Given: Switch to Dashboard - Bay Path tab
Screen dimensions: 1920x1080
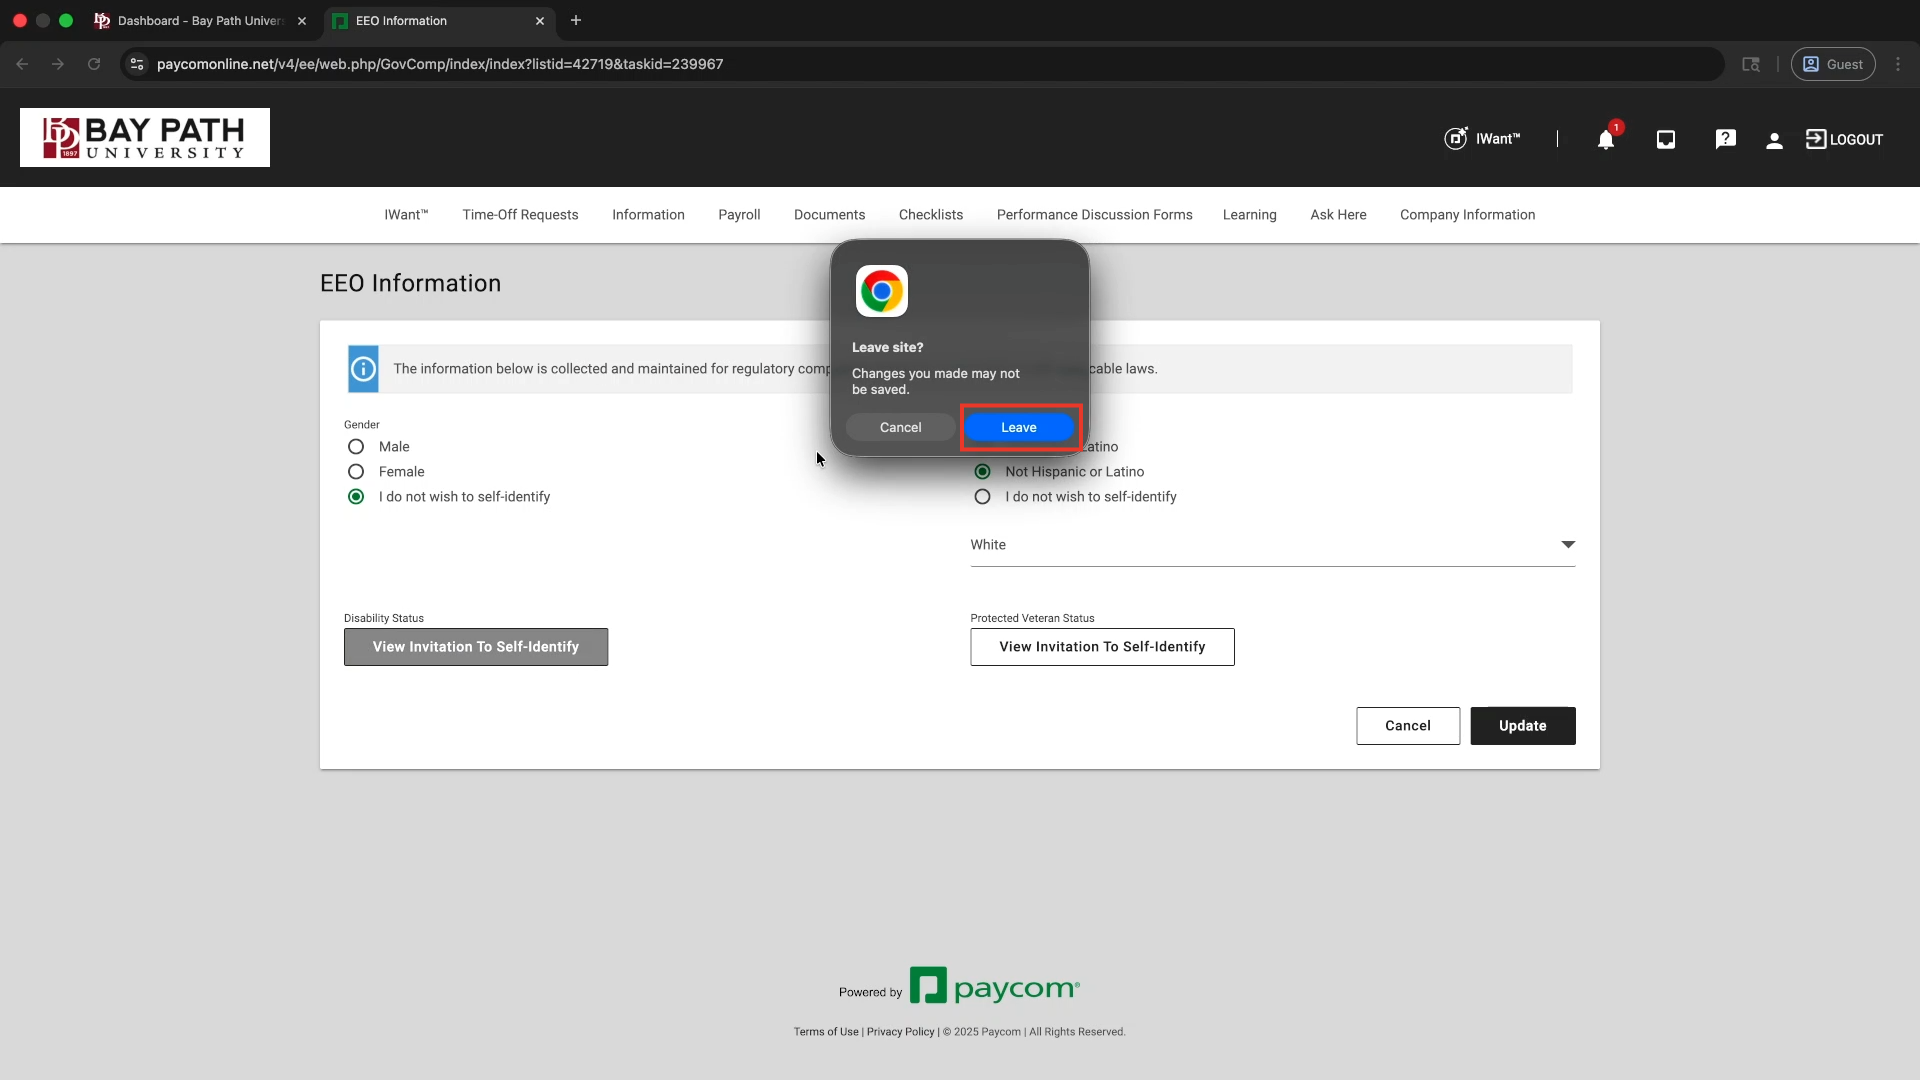Looking at the screenshot, I should [200, 21].
